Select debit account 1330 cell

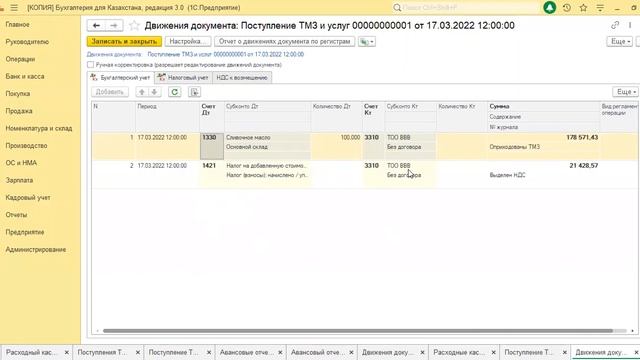(x=212, y=146)
